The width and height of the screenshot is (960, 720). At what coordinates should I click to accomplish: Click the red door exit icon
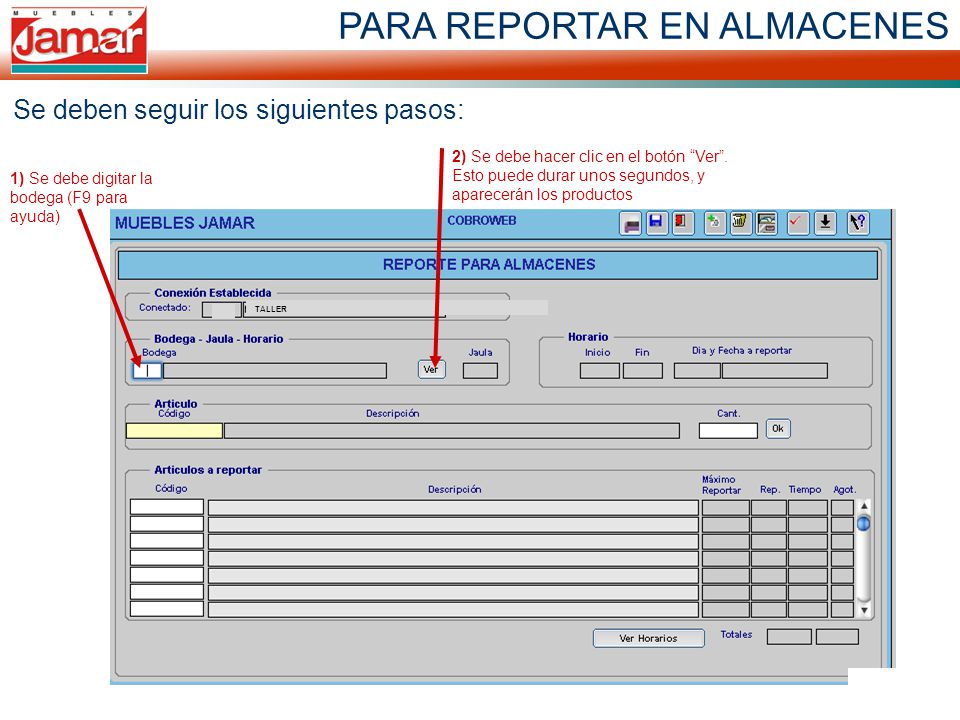681,223
